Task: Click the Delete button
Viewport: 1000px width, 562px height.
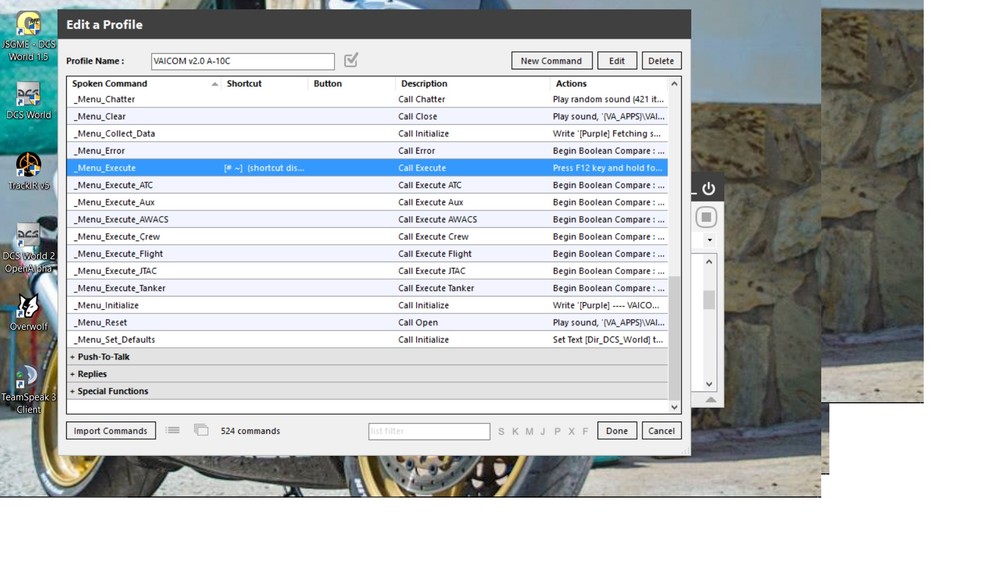Action: [661, 61]
